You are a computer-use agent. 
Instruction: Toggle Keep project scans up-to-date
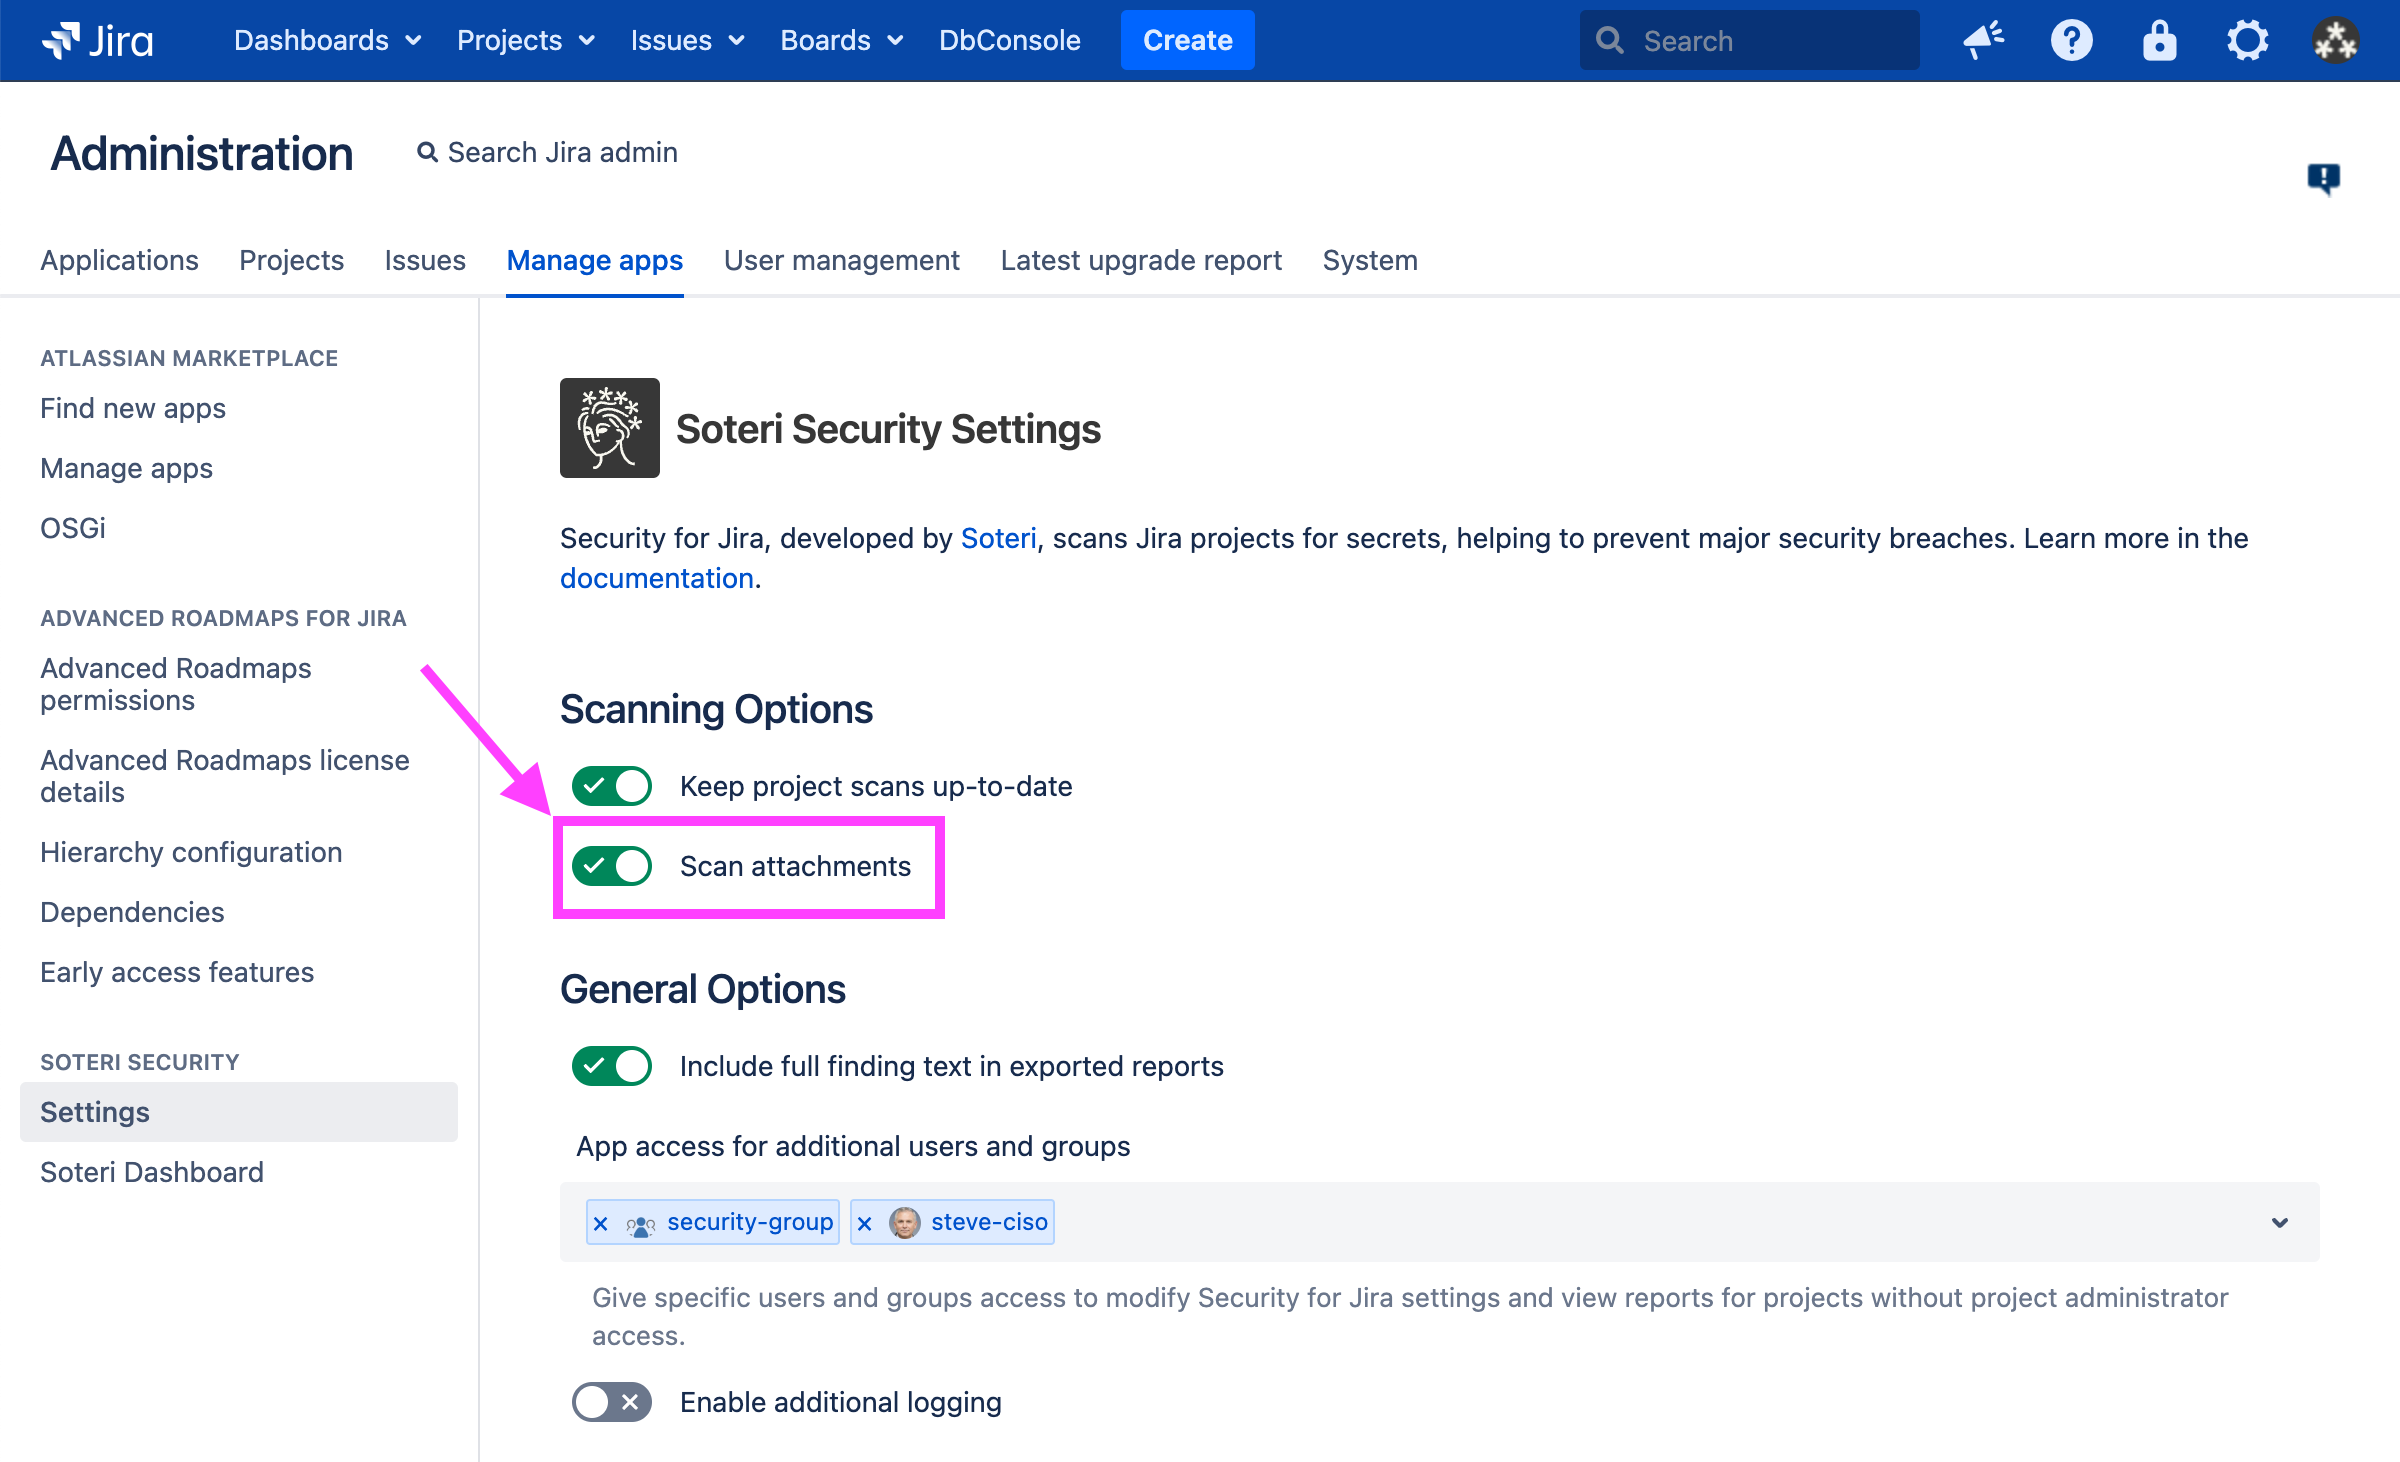(x=612, y=786)
